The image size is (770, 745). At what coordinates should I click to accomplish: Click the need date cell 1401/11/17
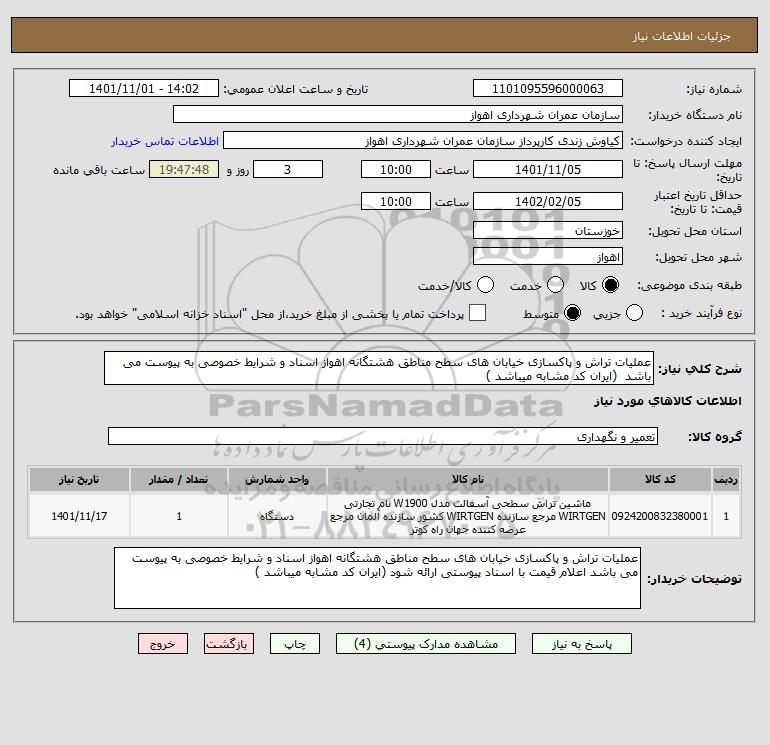(x=79, y=516)
